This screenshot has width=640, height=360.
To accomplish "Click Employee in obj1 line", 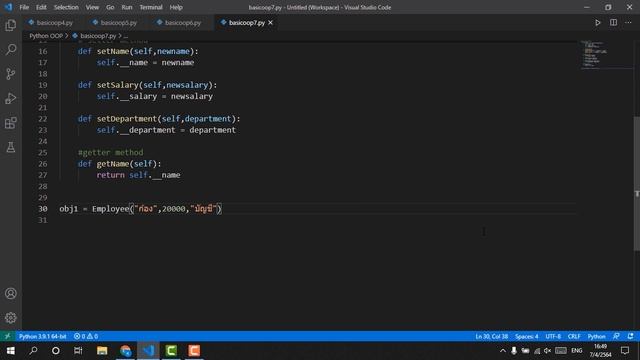I will point(111,209).
